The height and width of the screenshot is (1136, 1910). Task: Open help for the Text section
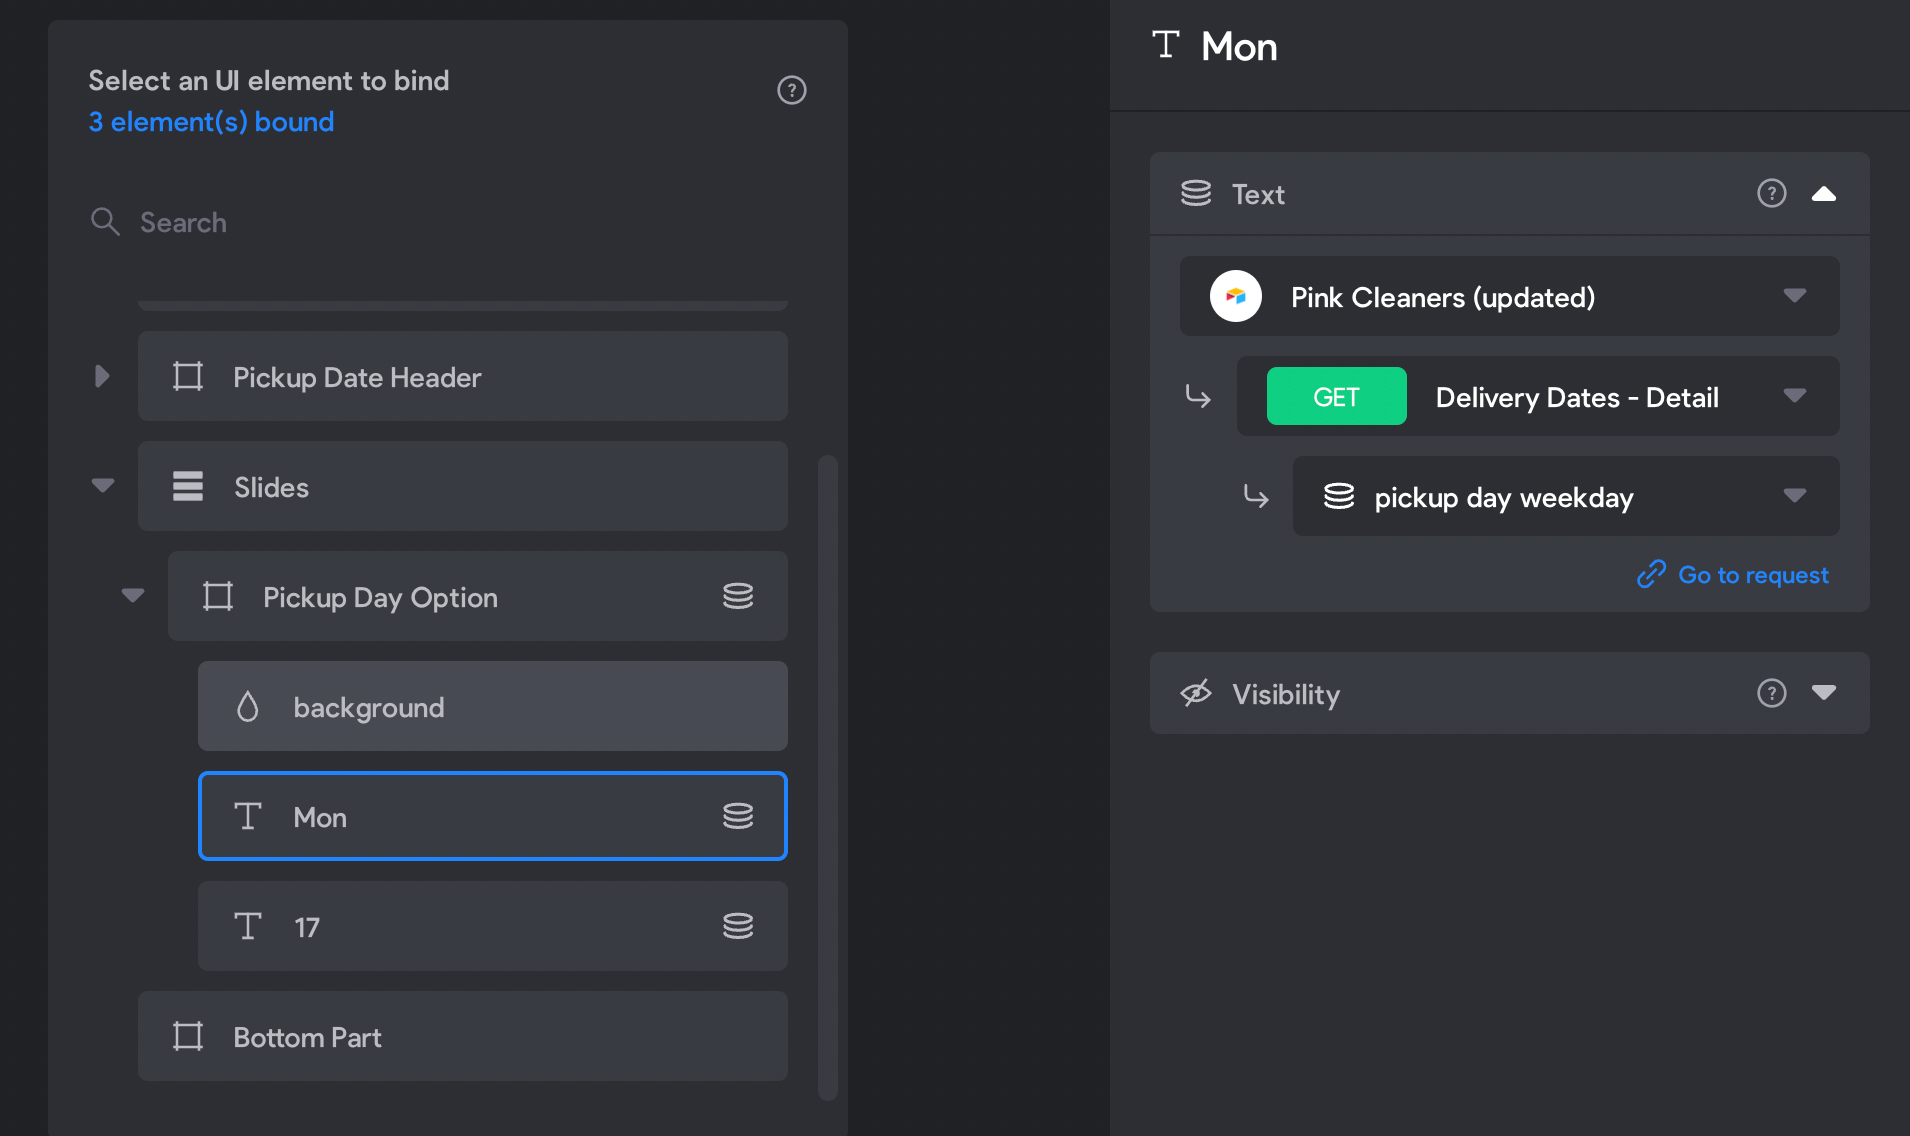(1771, 193)
